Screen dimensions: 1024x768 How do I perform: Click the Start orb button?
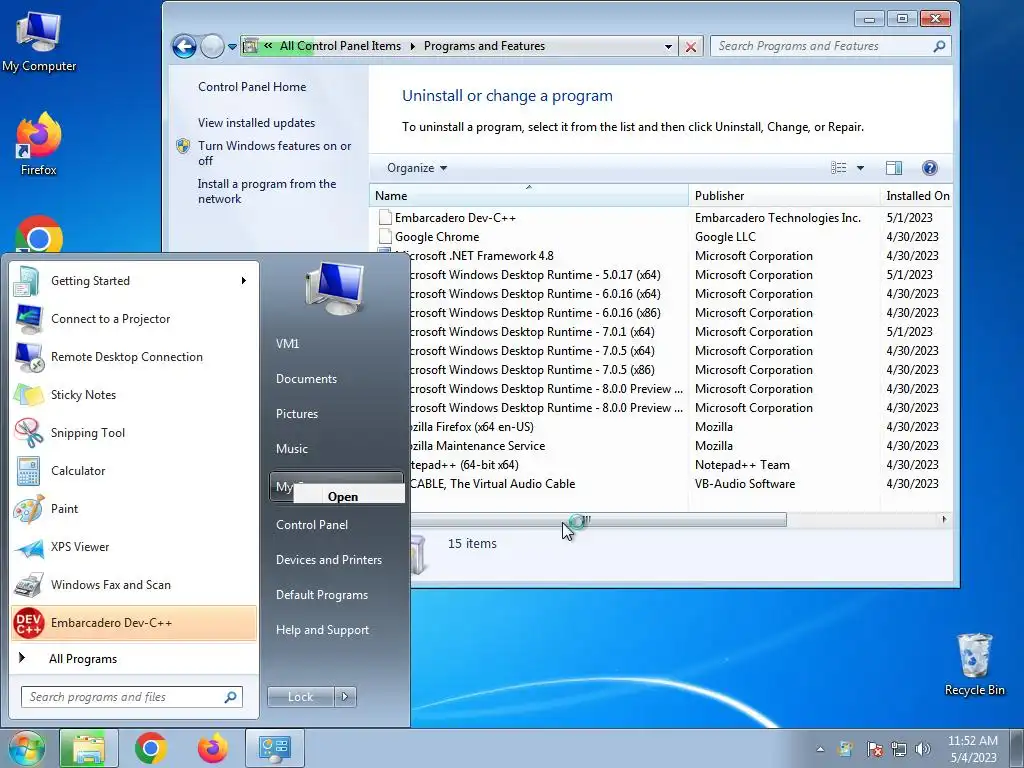(x=26, y=748)
